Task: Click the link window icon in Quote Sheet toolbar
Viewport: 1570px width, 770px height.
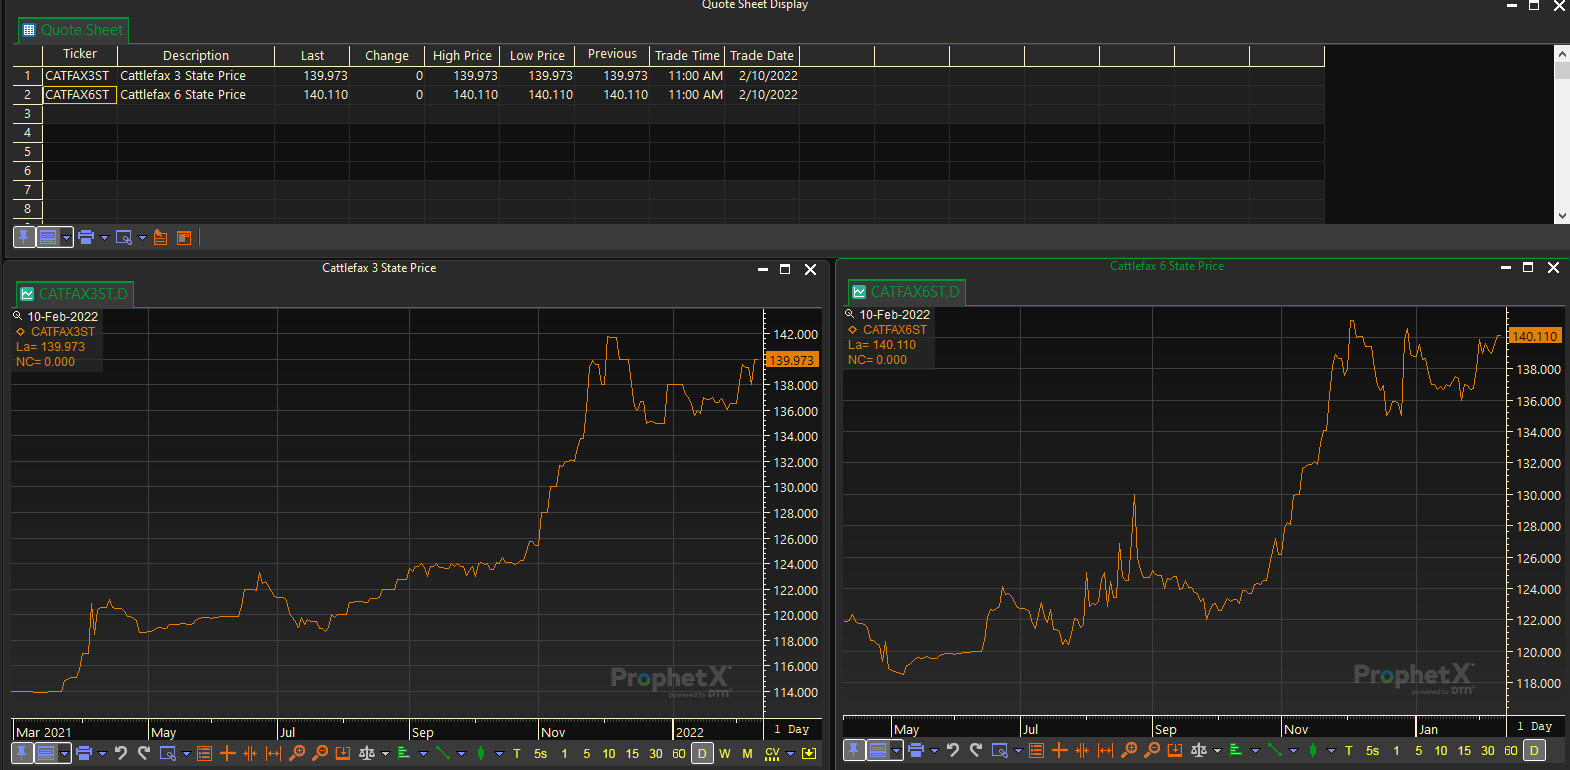Action: [x=124, y=237]
